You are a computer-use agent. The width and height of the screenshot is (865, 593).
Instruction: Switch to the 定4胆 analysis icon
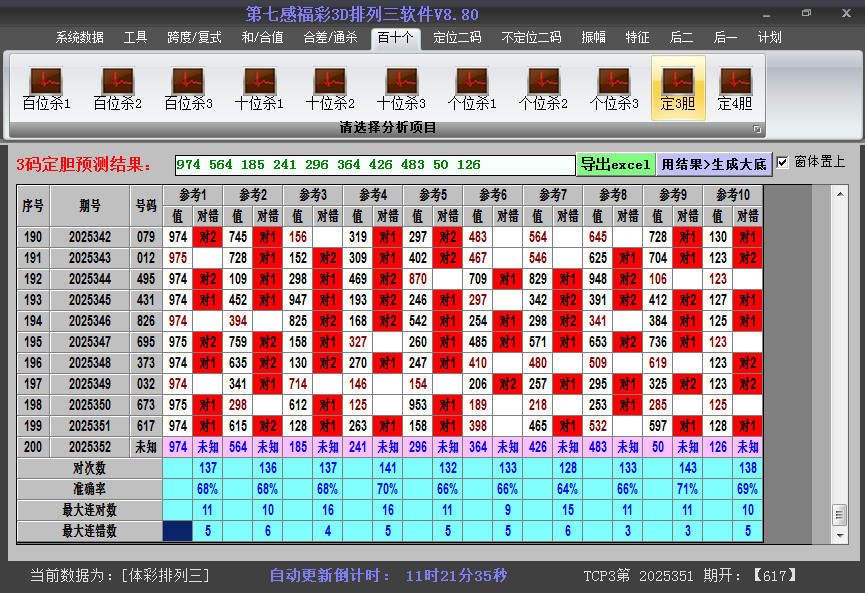pyautogui.click(x=735, y=88)
